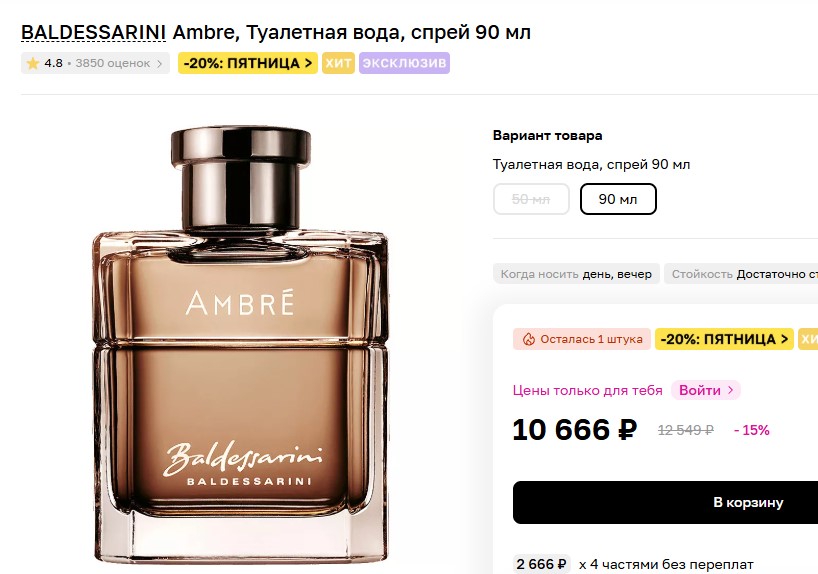This screenshot has width=818, height=574.
Task: Select the 90 мл volume option
Action: 618,199
